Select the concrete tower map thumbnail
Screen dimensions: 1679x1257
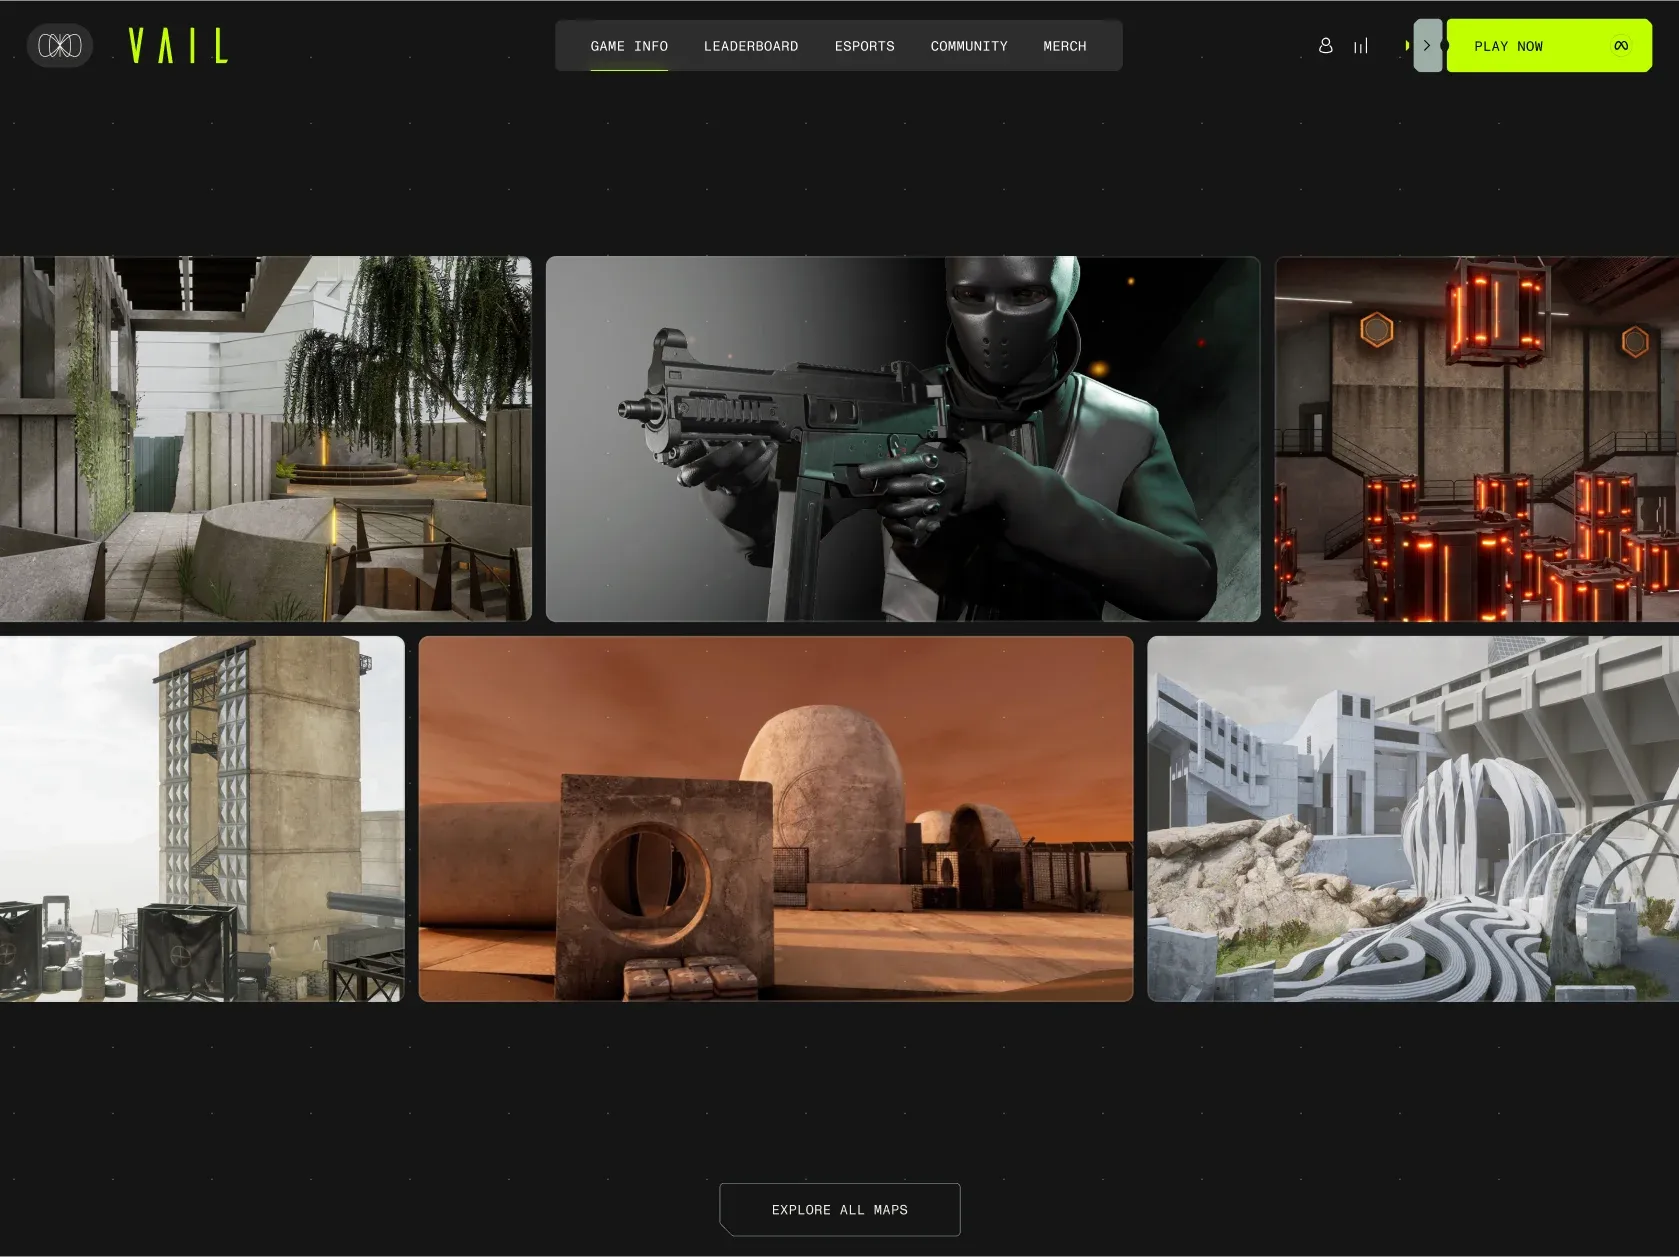pos(202,819)
